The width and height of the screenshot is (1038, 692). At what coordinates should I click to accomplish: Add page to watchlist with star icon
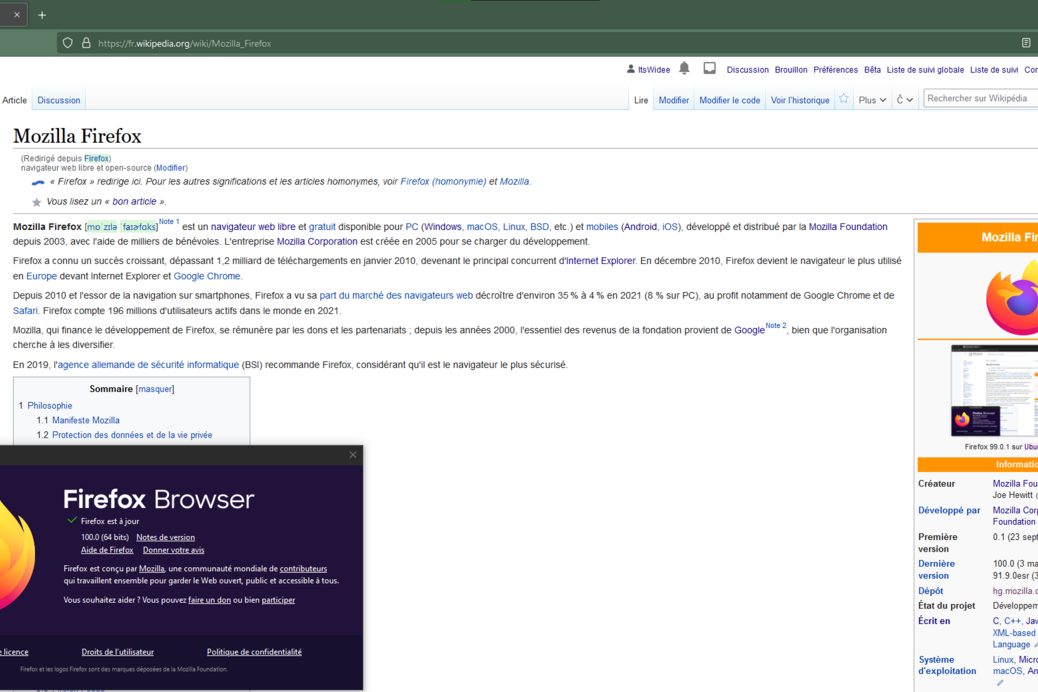click(843, 99)
